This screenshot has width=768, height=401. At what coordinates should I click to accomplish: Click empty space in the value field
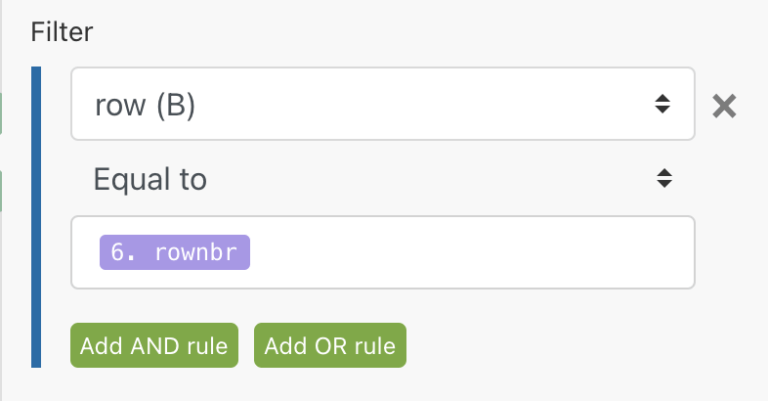(x=470, y=253)
